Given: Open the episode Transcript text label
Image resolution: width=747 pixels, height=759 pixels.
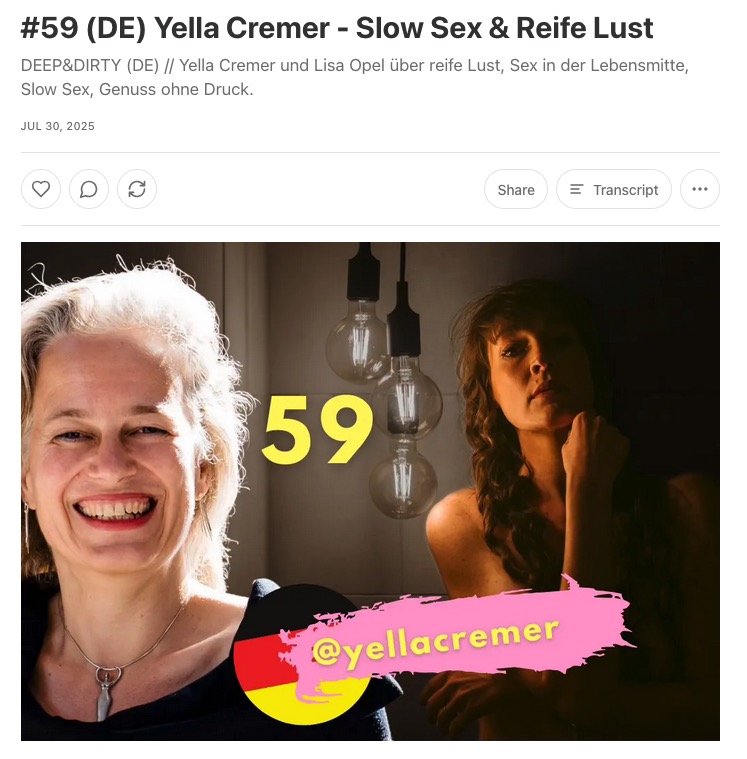Looking at the screenshot, I should pyautogui.click(x=625, y=190).
